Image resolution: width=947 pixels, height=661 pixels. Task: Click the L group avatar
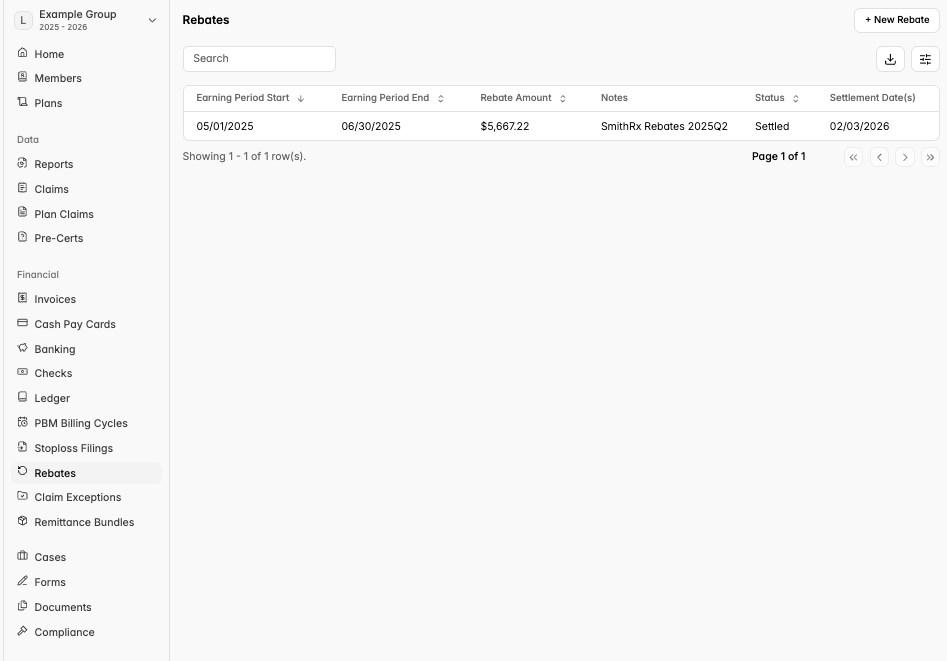click(23, 20)
